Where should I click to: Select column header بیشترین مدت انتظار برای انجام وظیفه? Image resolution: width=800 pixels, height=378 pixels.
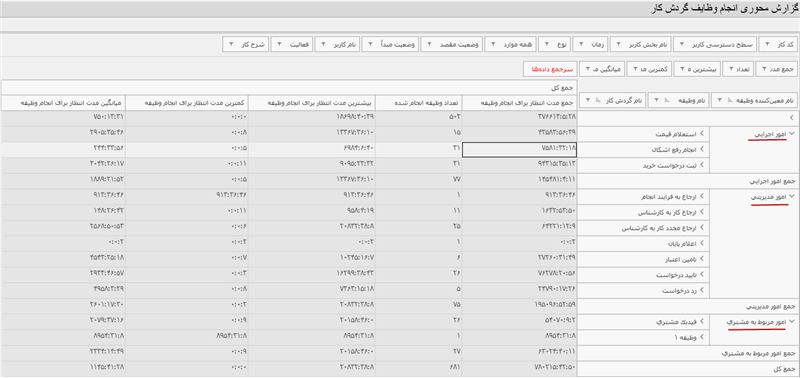313,102
